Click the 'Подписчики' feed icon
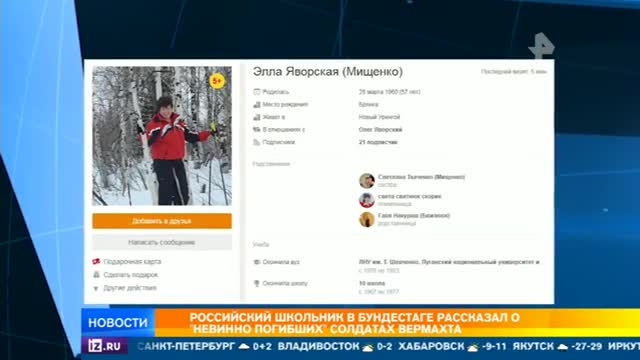Image resolution: width=640 pixels, height=360 pixels. (x=257, y=142)
